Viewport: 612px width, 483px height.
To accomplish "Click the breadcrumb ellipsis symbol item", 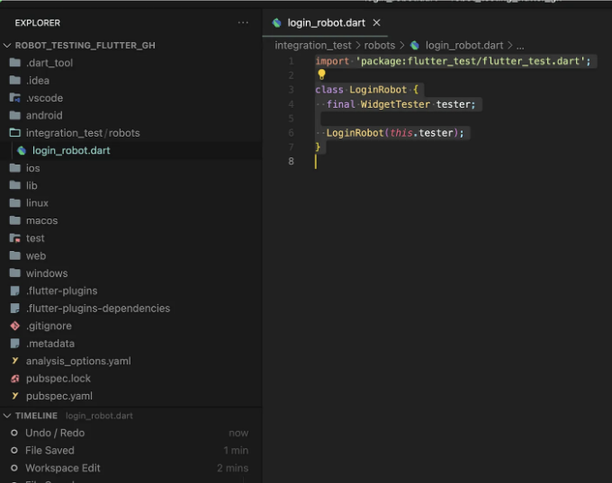I will pyautogui.click(x=520, y=46).
